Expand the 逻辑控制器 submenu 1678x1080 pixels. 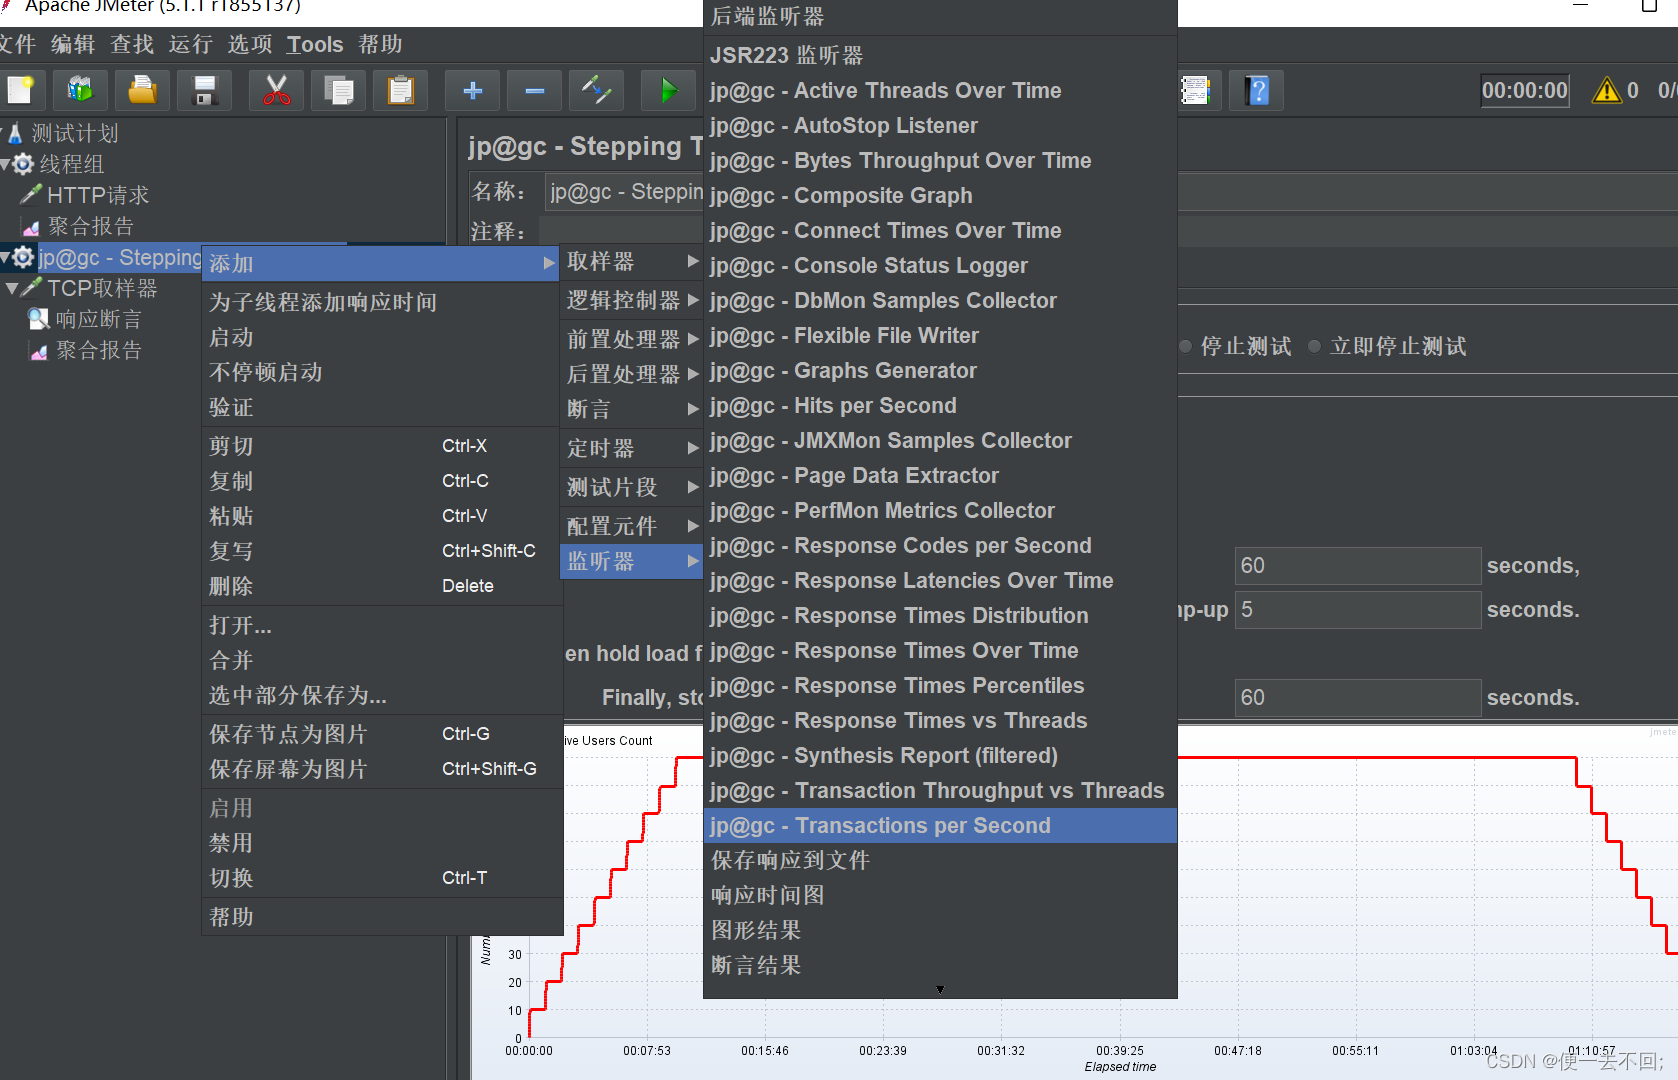(631, 300)
